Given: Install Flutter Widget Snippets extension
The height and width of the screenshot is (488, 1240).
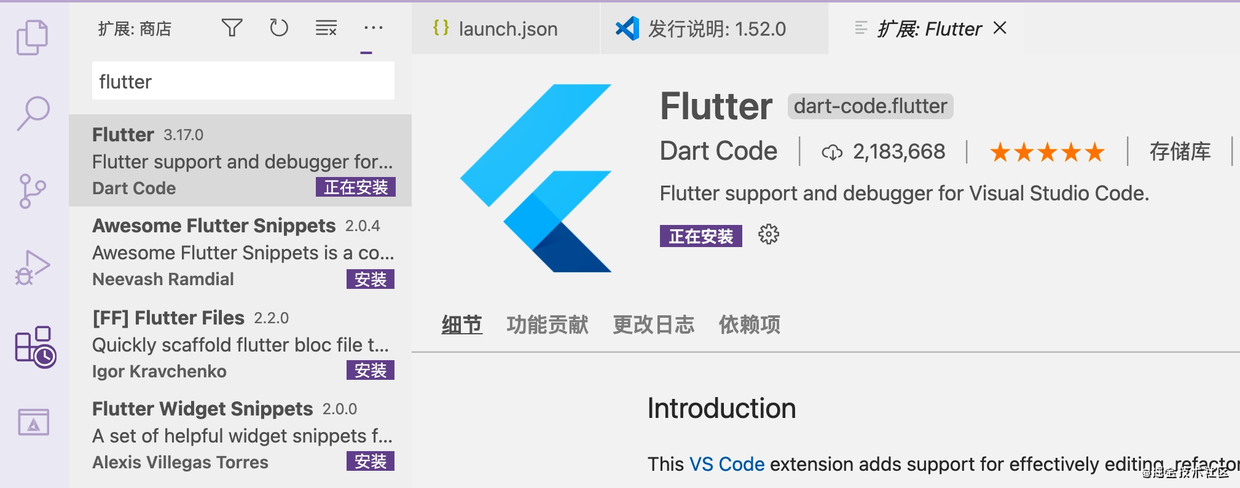Looking at the screenshot, I should [x=371, y=462].
